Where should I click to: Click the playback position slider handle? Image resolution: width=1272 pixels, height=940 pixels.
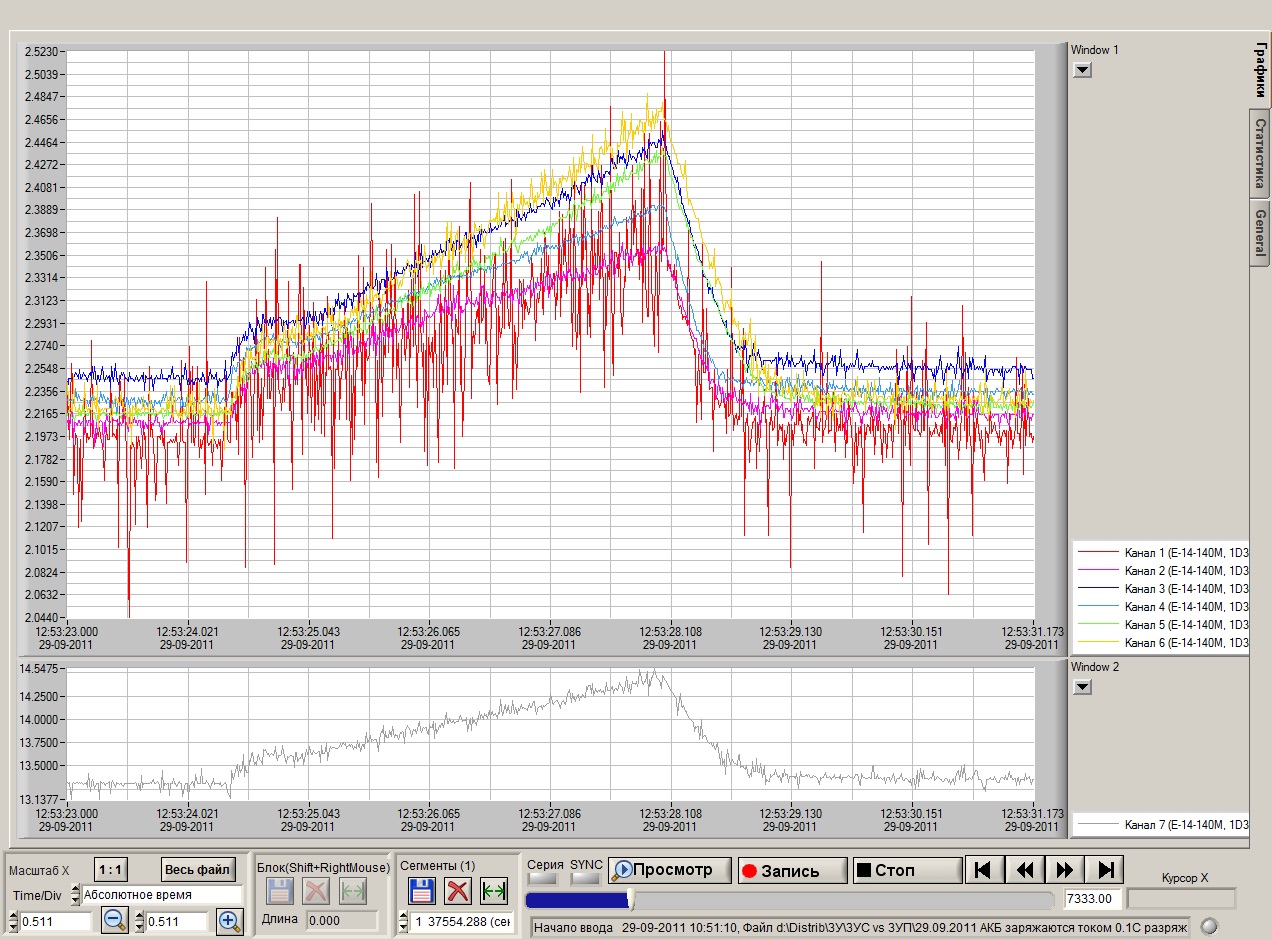630,900
